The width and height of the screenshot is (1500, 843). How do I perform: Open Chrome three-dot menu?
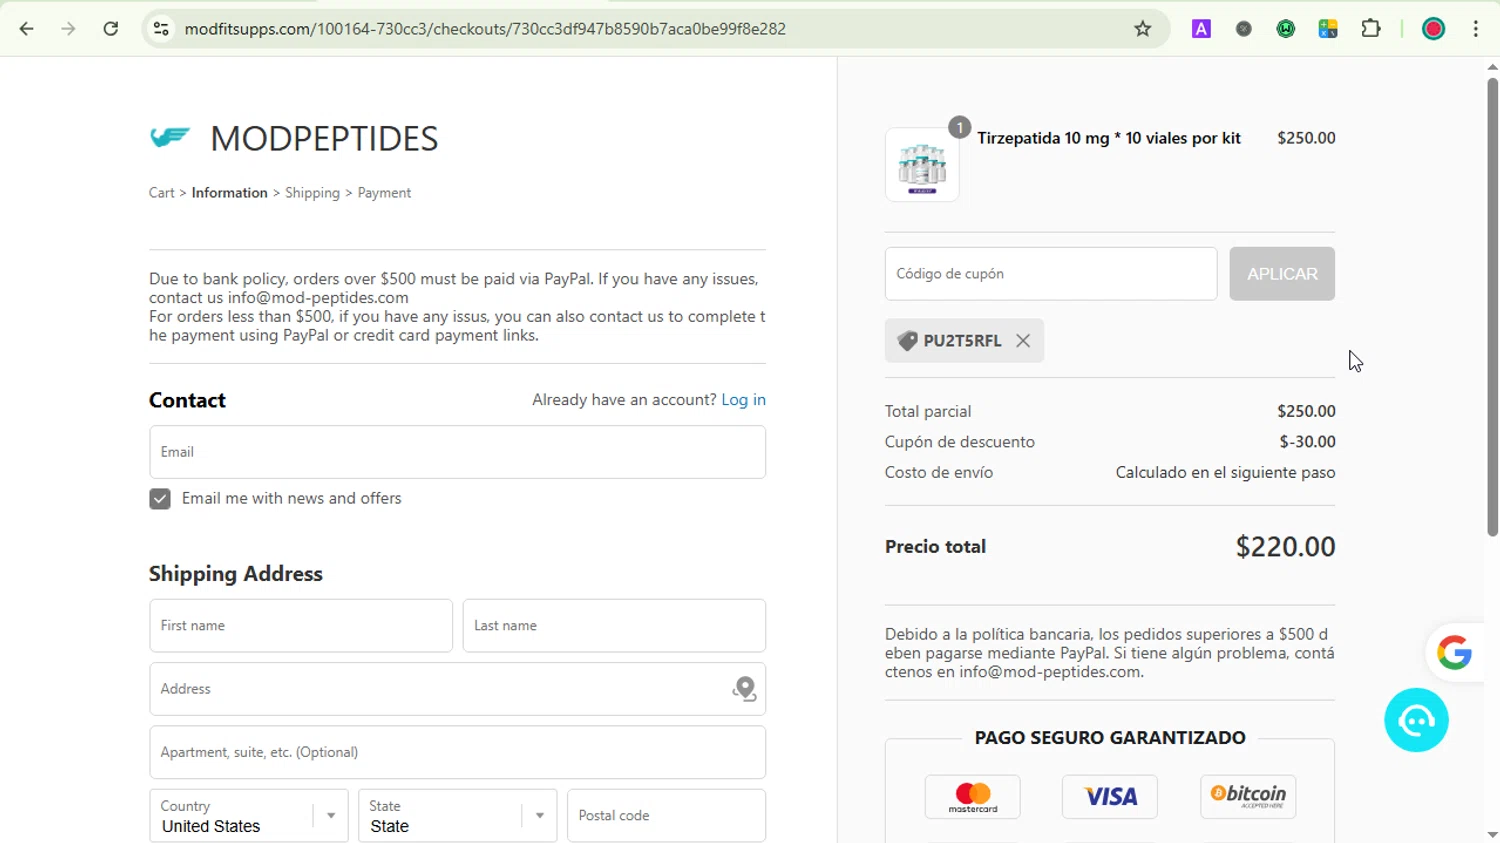tap(1476, 29)
